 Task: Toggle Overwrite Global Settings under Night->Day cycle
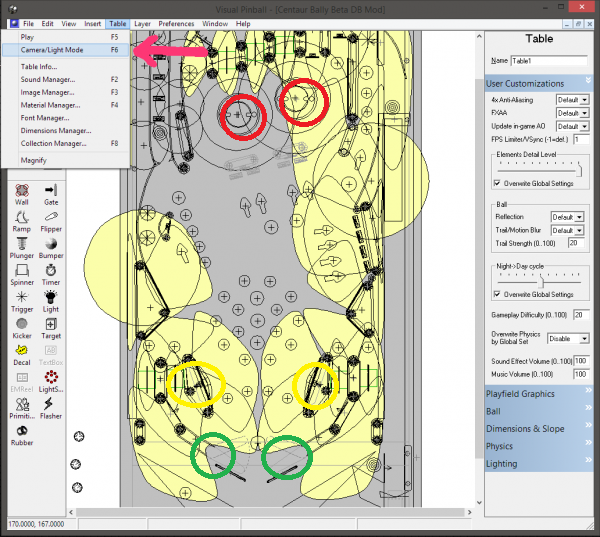tap(497, 294)
